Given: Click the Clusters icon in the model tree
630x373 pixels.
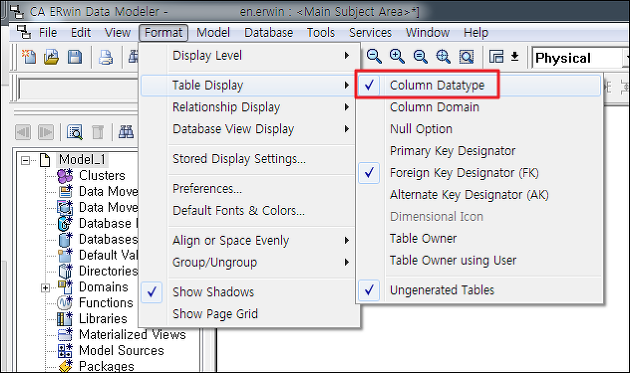Looking at the screenshot, I should coord(65,176).
